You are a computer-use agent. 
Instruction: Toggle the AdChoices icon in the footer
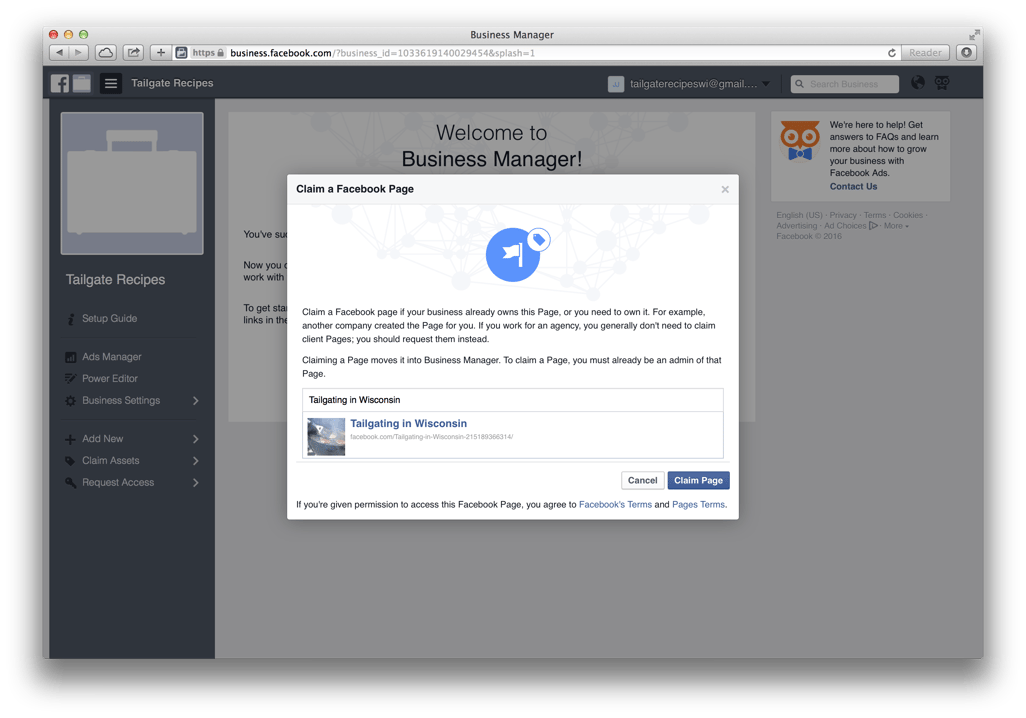874,225
